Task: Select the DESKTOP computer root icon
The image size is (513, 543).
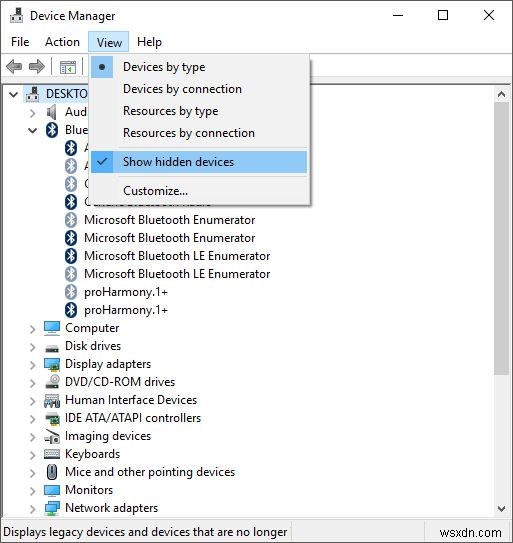Action: tap(33, 94)
